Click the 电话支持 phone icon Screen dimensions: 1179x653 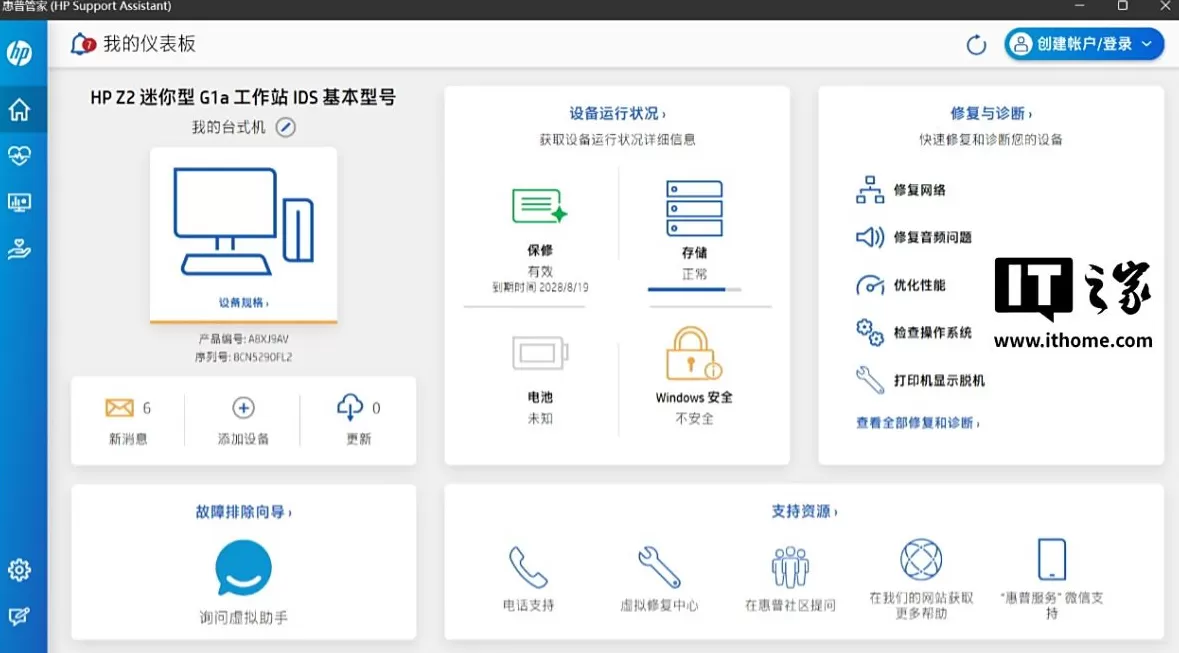coord(528,567)
